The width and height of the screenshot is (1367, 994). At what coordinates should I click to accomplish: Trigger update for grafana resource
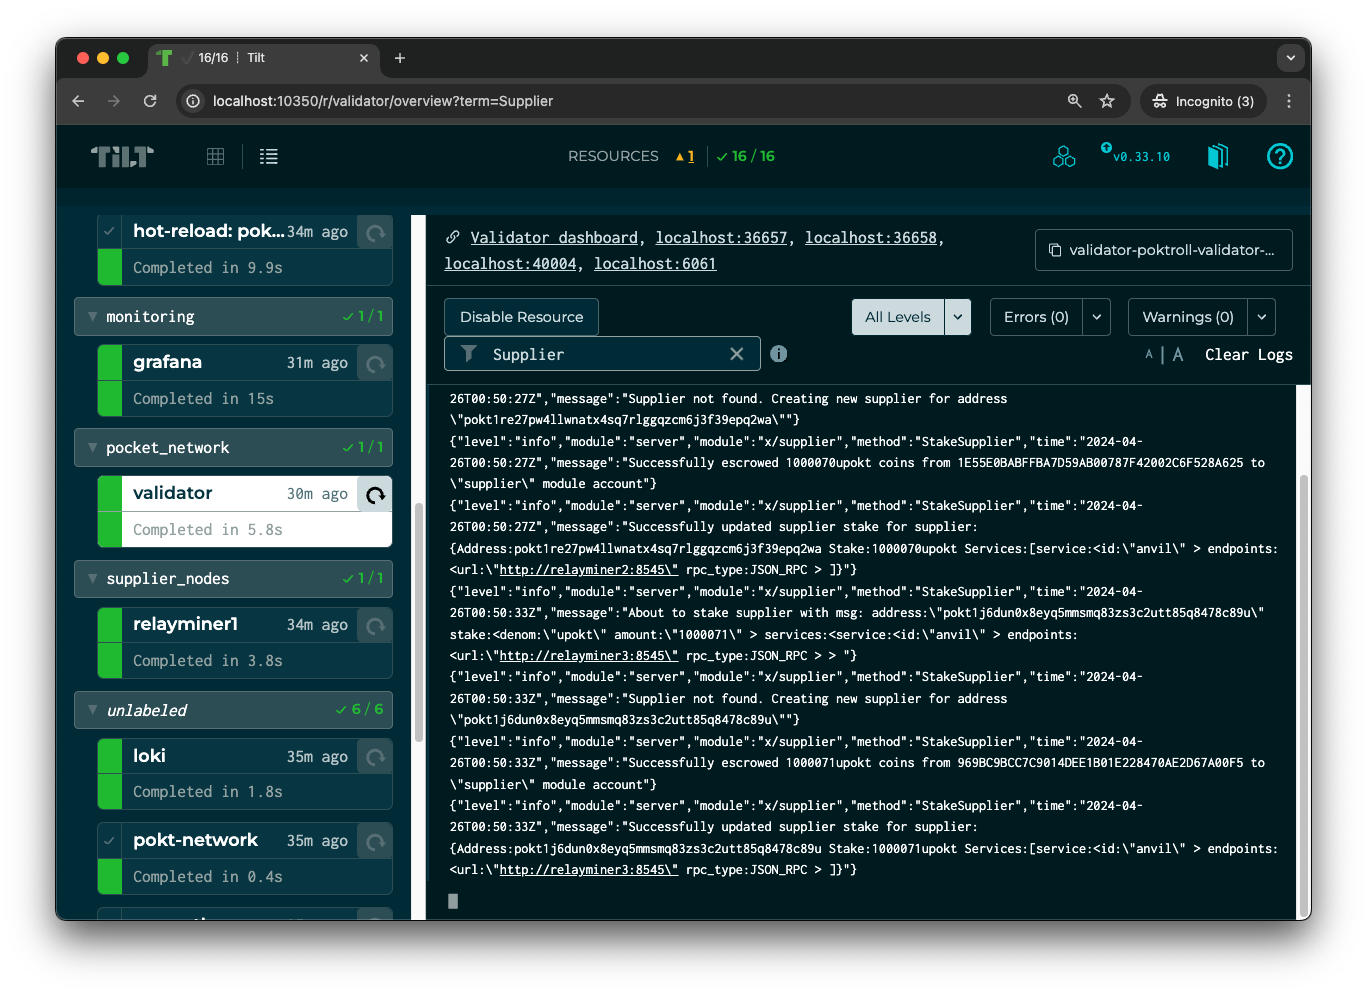click(x=375, y=363)
